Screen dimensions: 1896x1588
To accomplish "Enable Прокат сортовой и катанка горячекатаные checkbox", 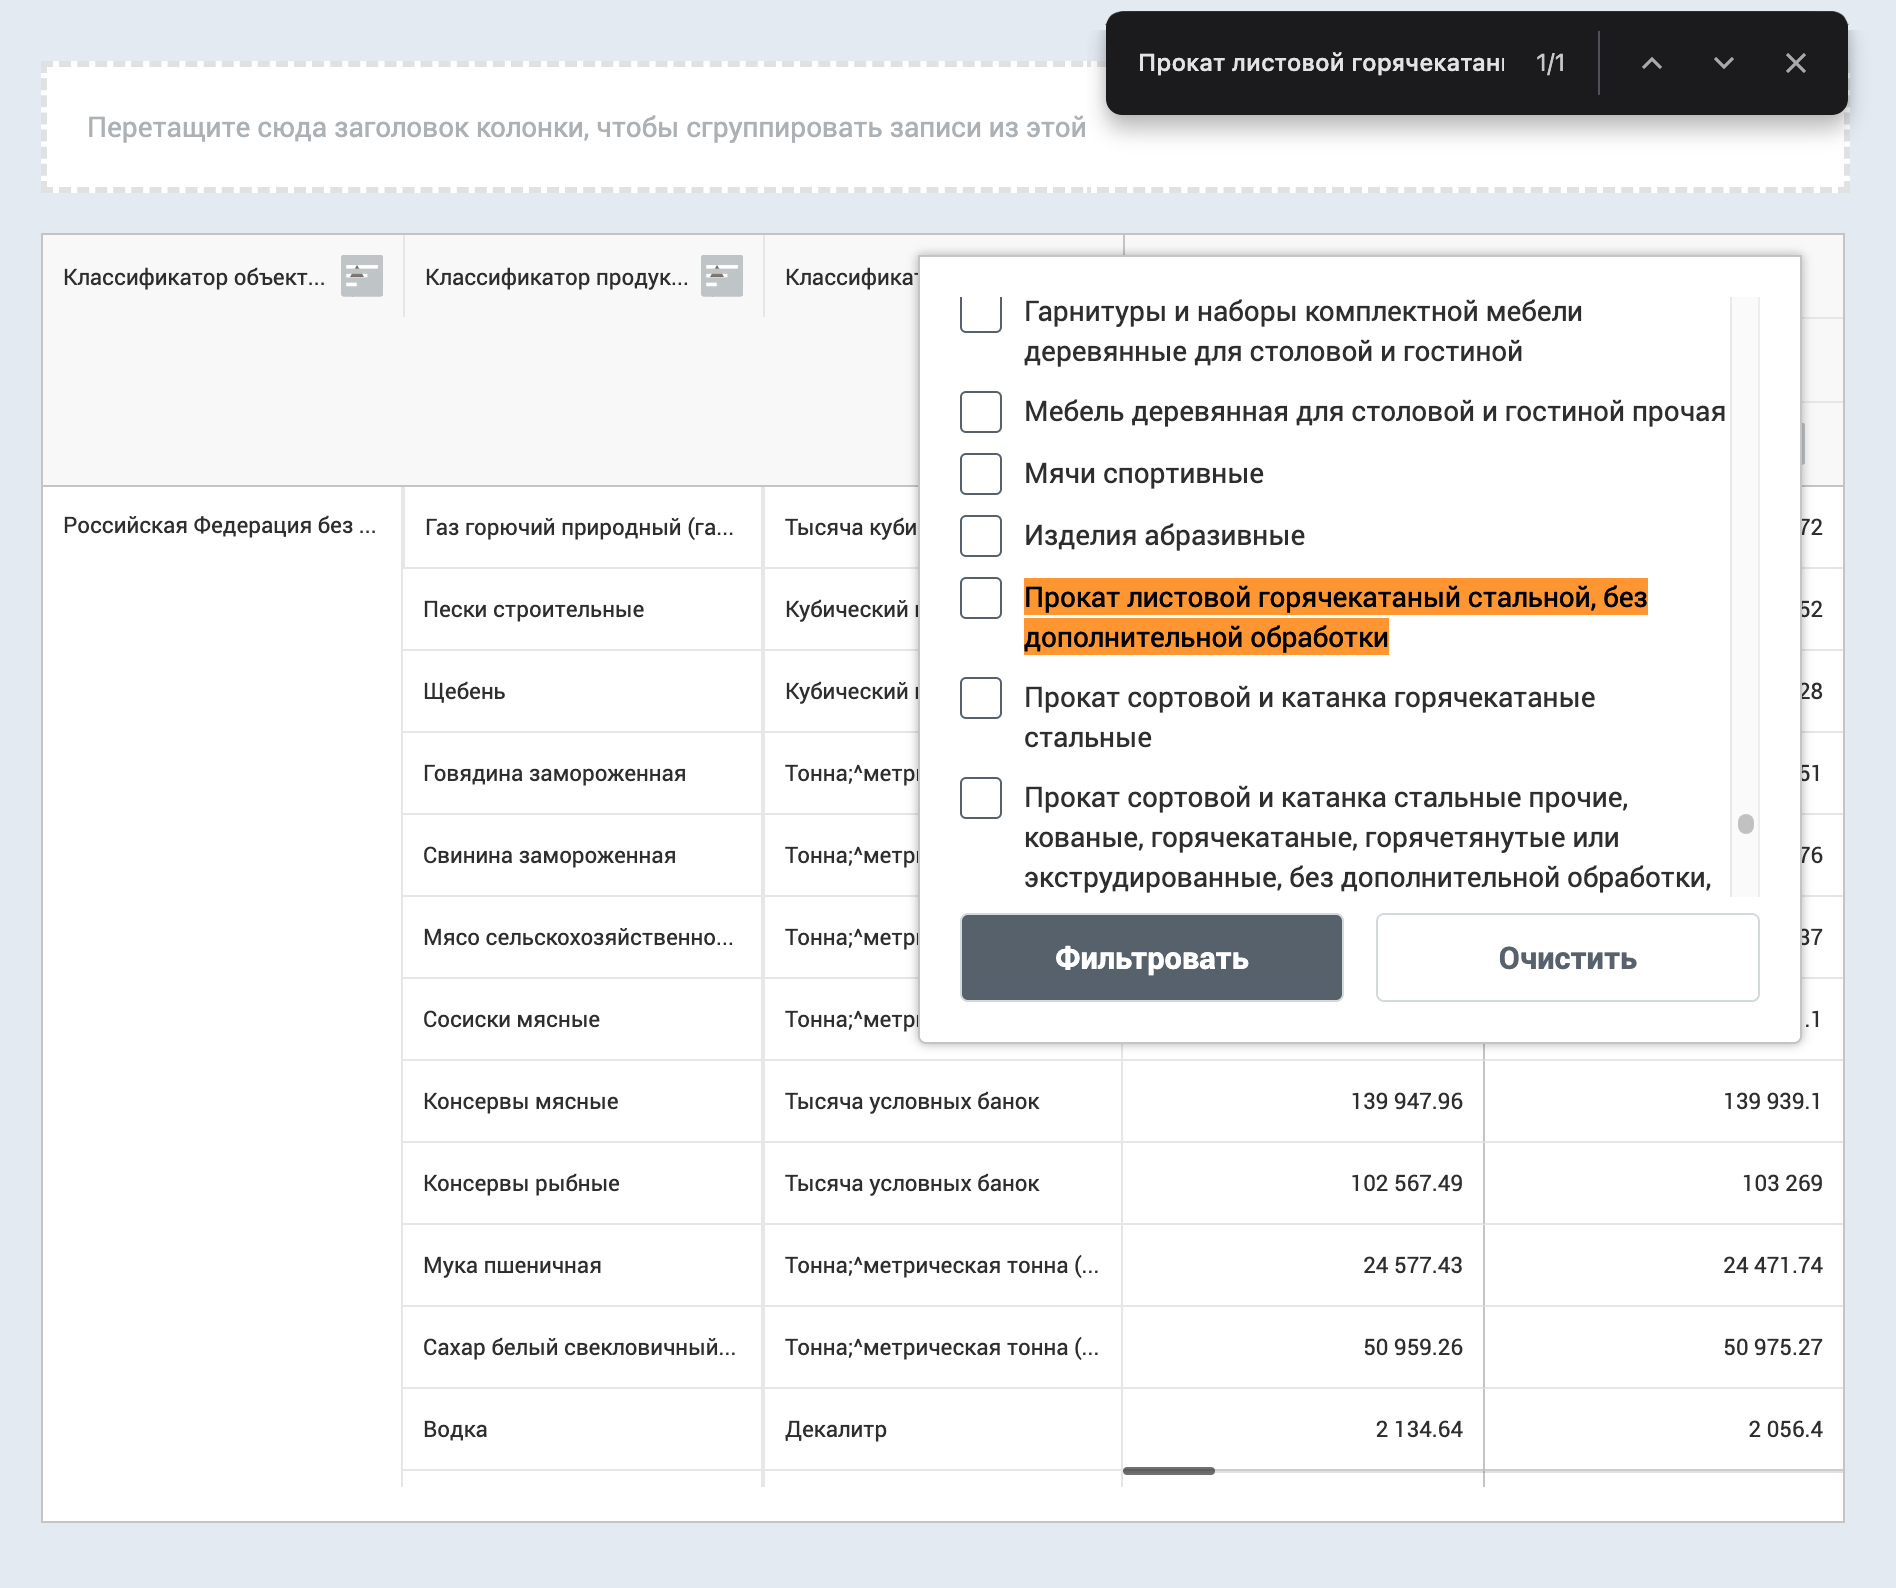I will click(980, 698).
